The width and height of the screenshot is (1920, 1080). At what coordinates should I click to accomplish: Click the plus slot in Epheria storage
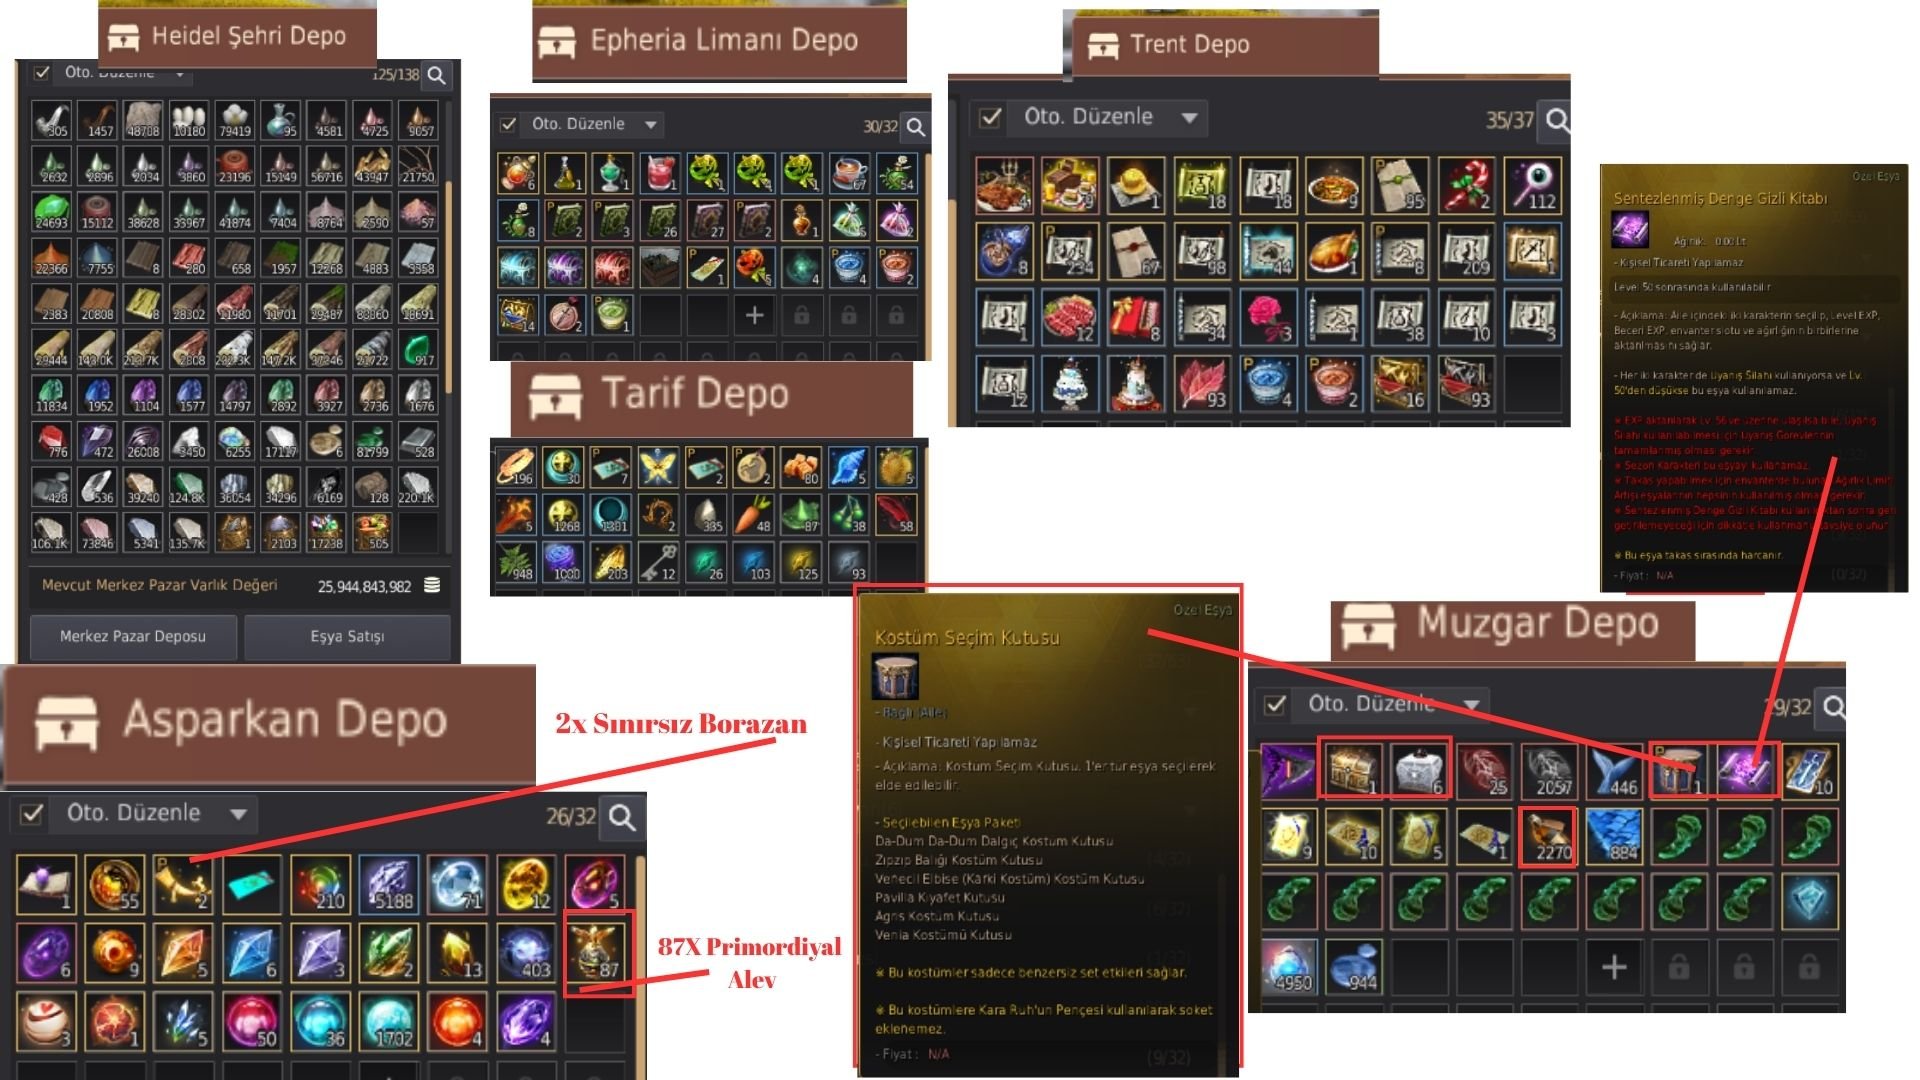[754, 315]
